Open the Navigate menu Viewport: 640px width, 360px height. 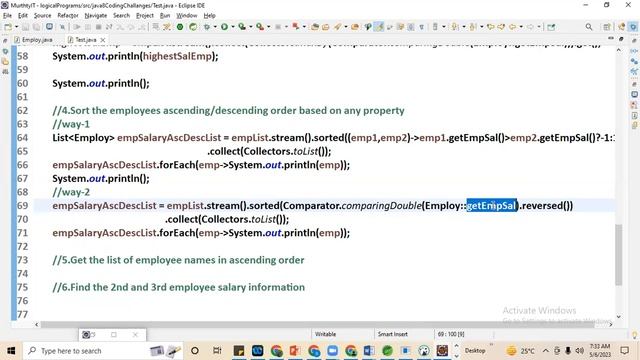point(96,16)
